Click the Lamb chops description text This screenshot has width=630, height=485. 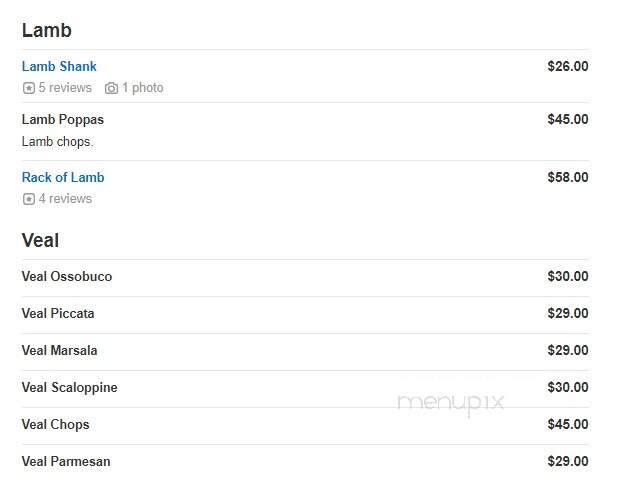click(x=57, y=142)
